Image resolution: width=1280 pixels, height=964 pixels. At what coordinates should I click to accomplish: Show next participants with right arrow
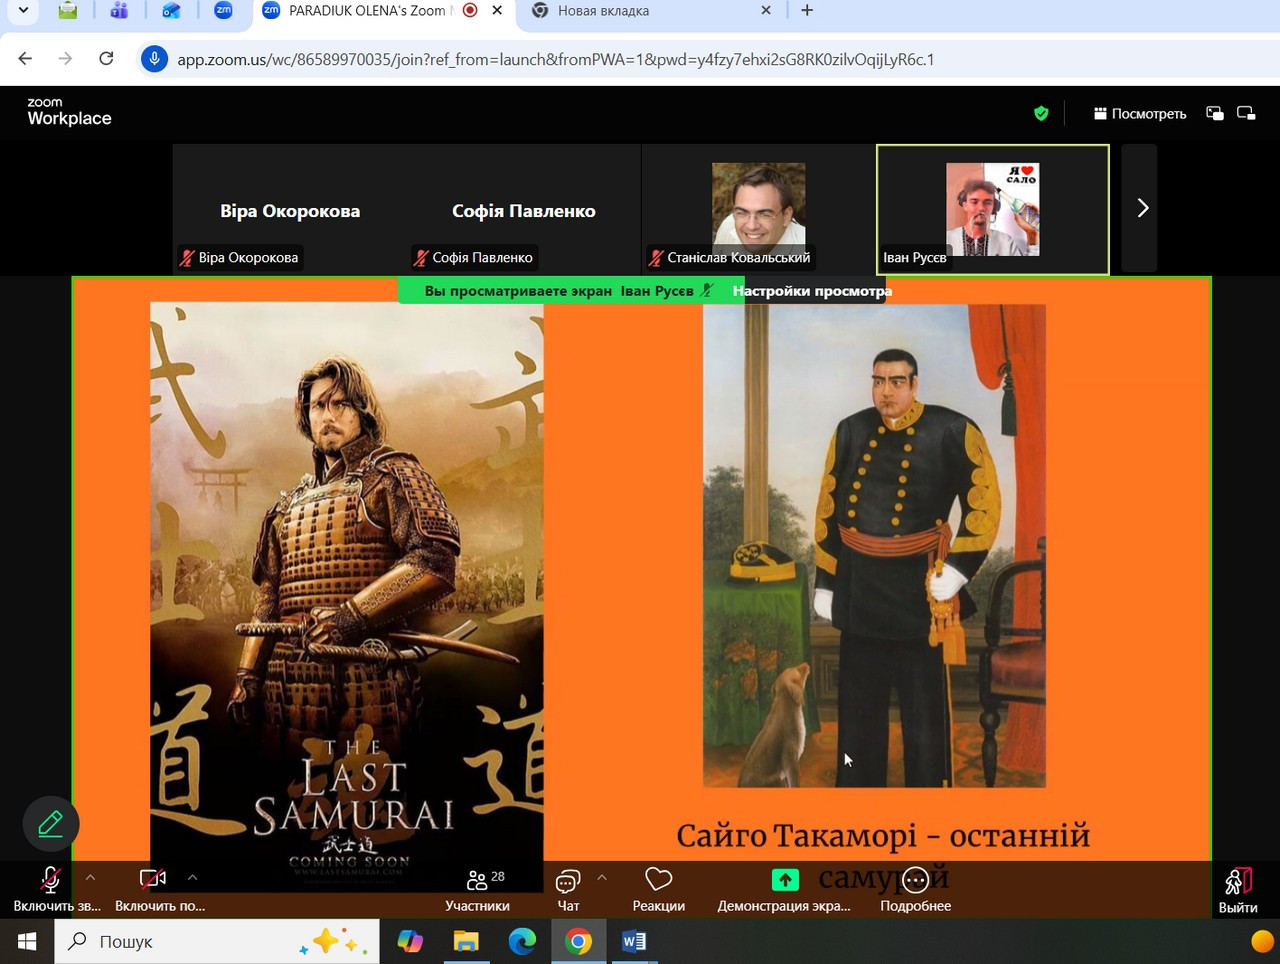(1141, 208)
